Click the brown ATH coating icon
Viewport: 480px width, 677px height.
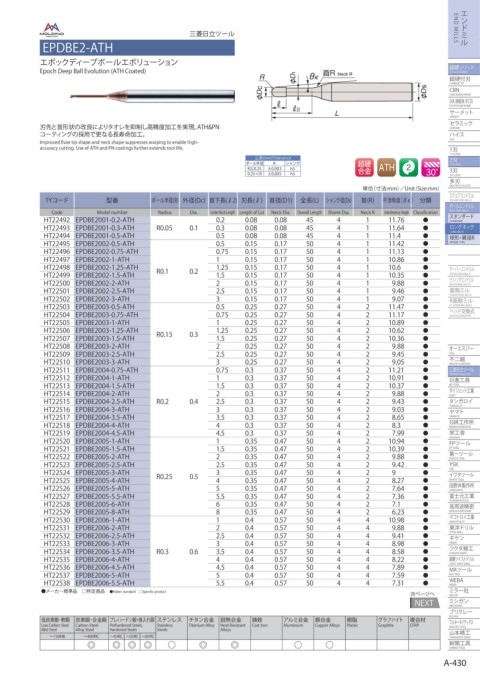[x=386, y=168]
